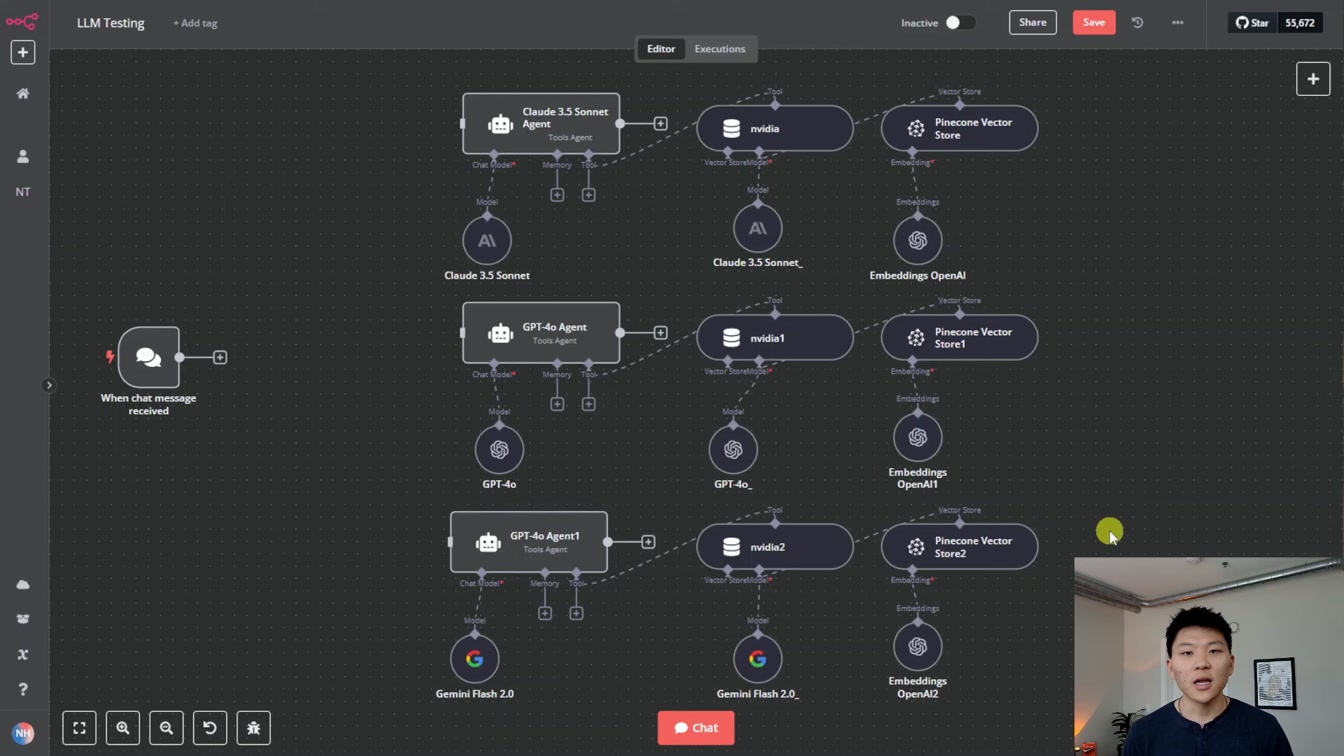Zoom in on the canvas
1344x756 pixels.
coord(123,728)
